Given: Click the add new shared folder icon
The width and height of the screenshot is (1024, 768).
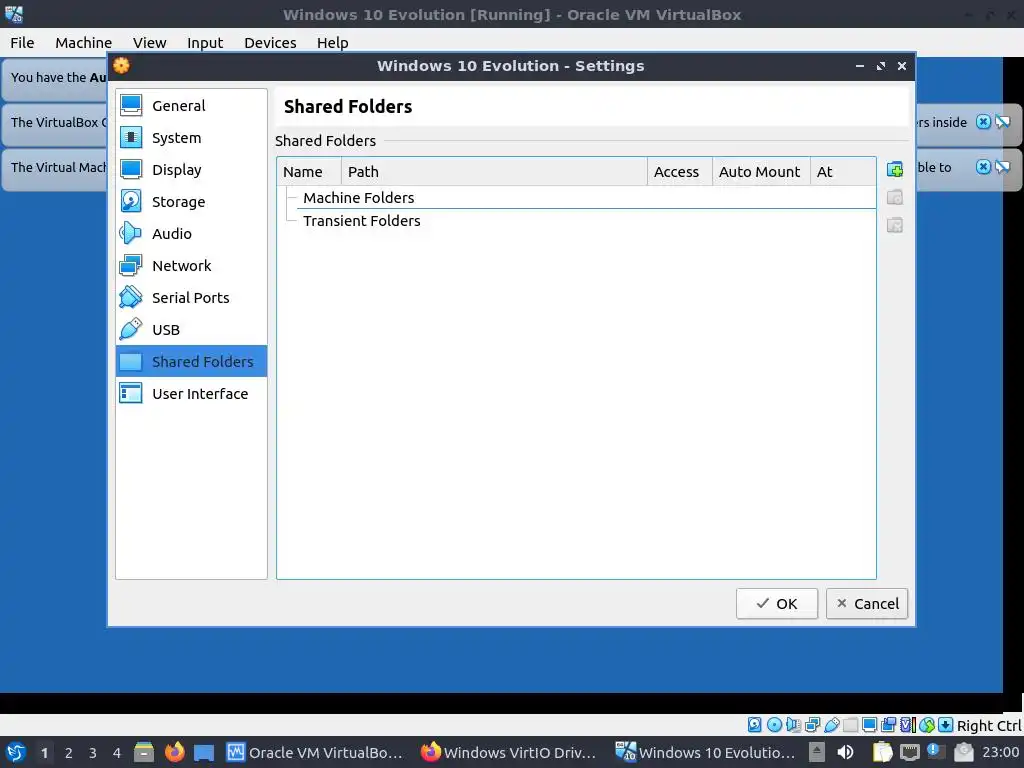Looking at the screenshot, I should 895,170.
